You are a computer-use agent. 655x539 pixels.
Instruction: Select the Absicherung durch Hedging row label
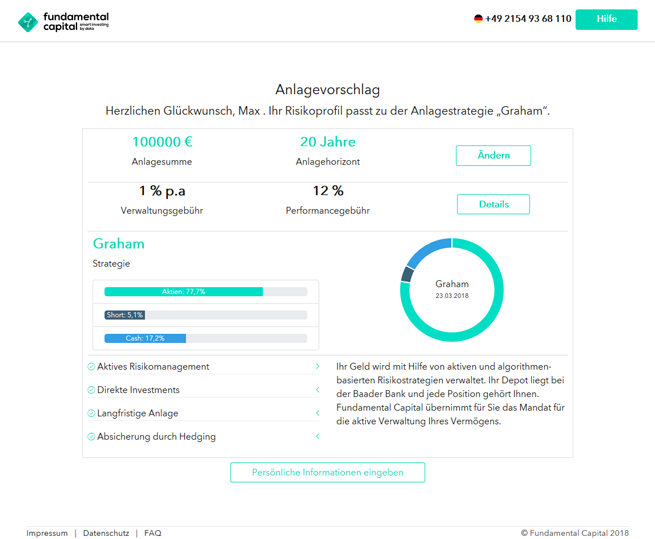point(156,437)
